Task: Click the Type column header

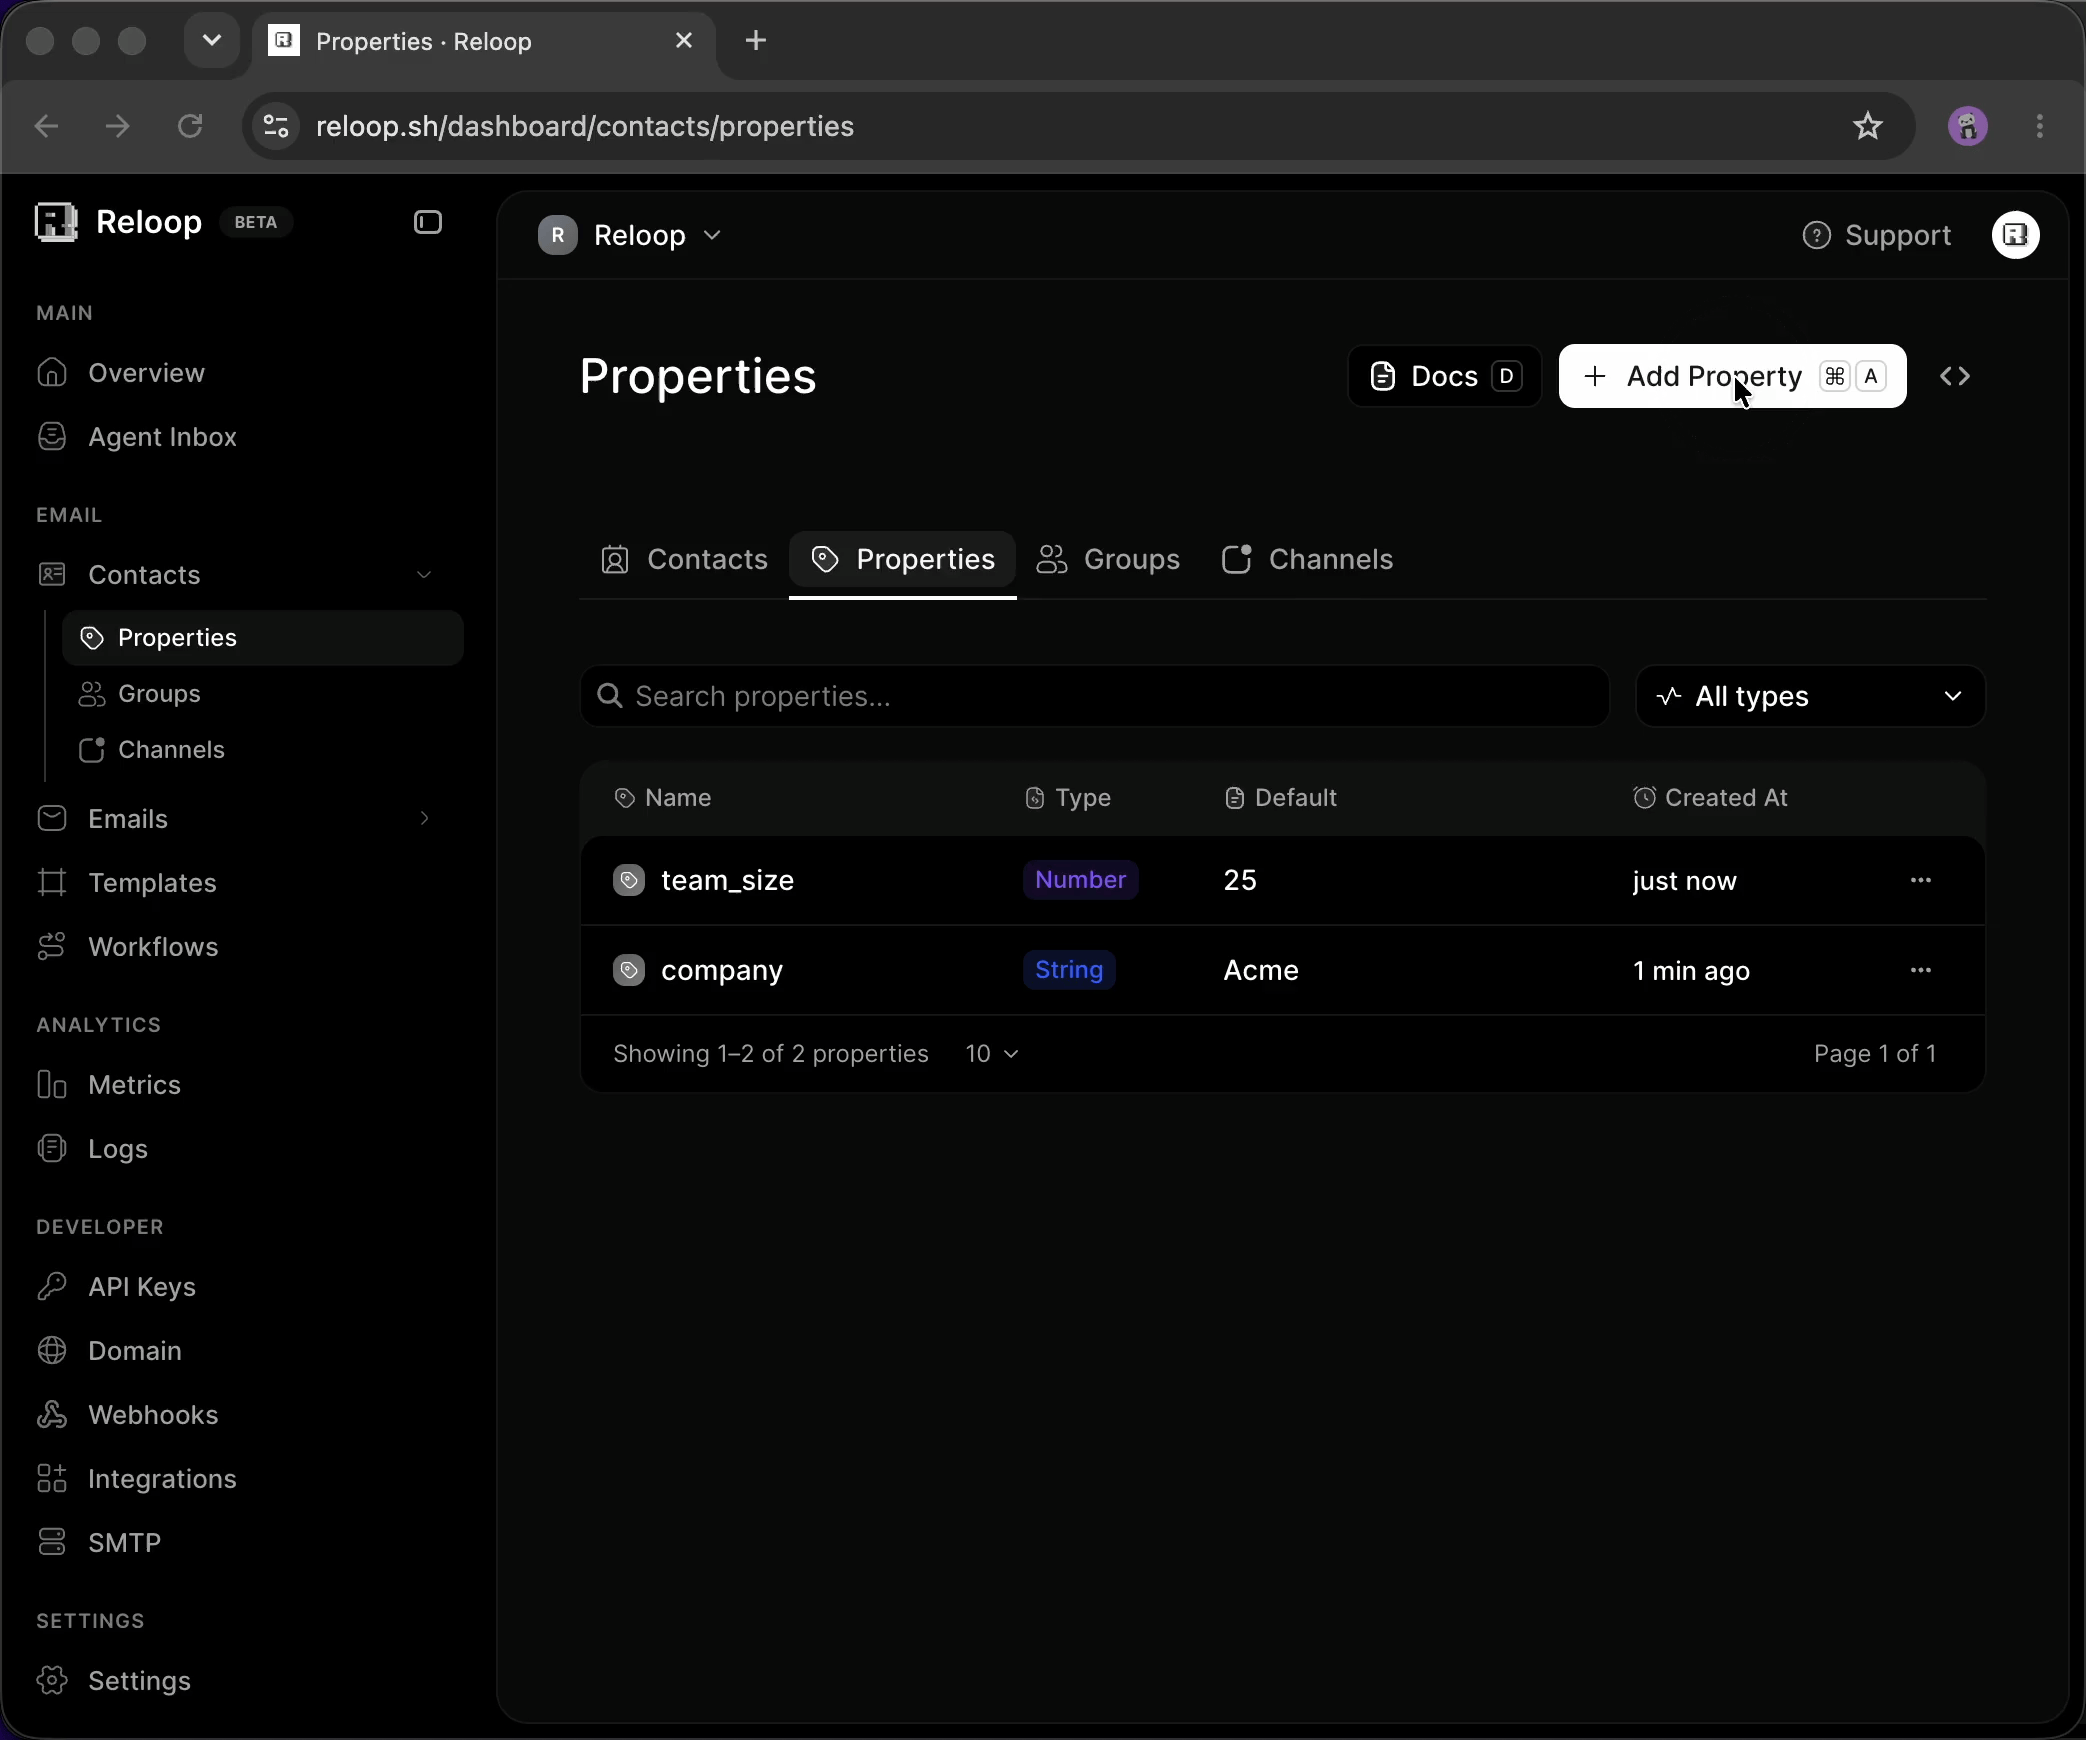Action: click(1068, 798)
